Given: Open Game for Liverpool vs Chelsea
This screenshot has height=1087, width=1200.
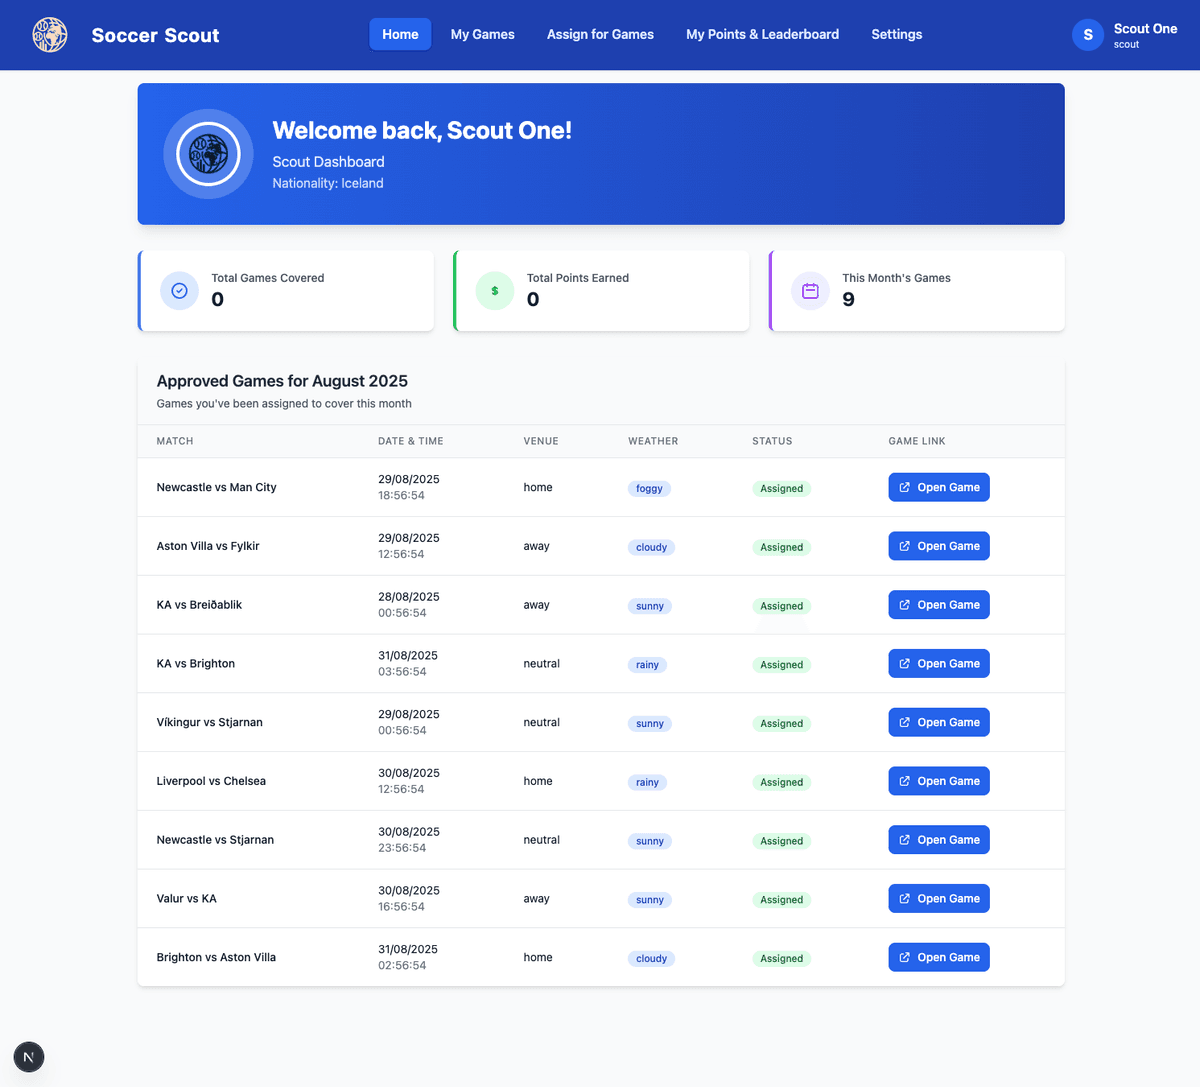Looking at the screenshot, I should tap(938, 781).
